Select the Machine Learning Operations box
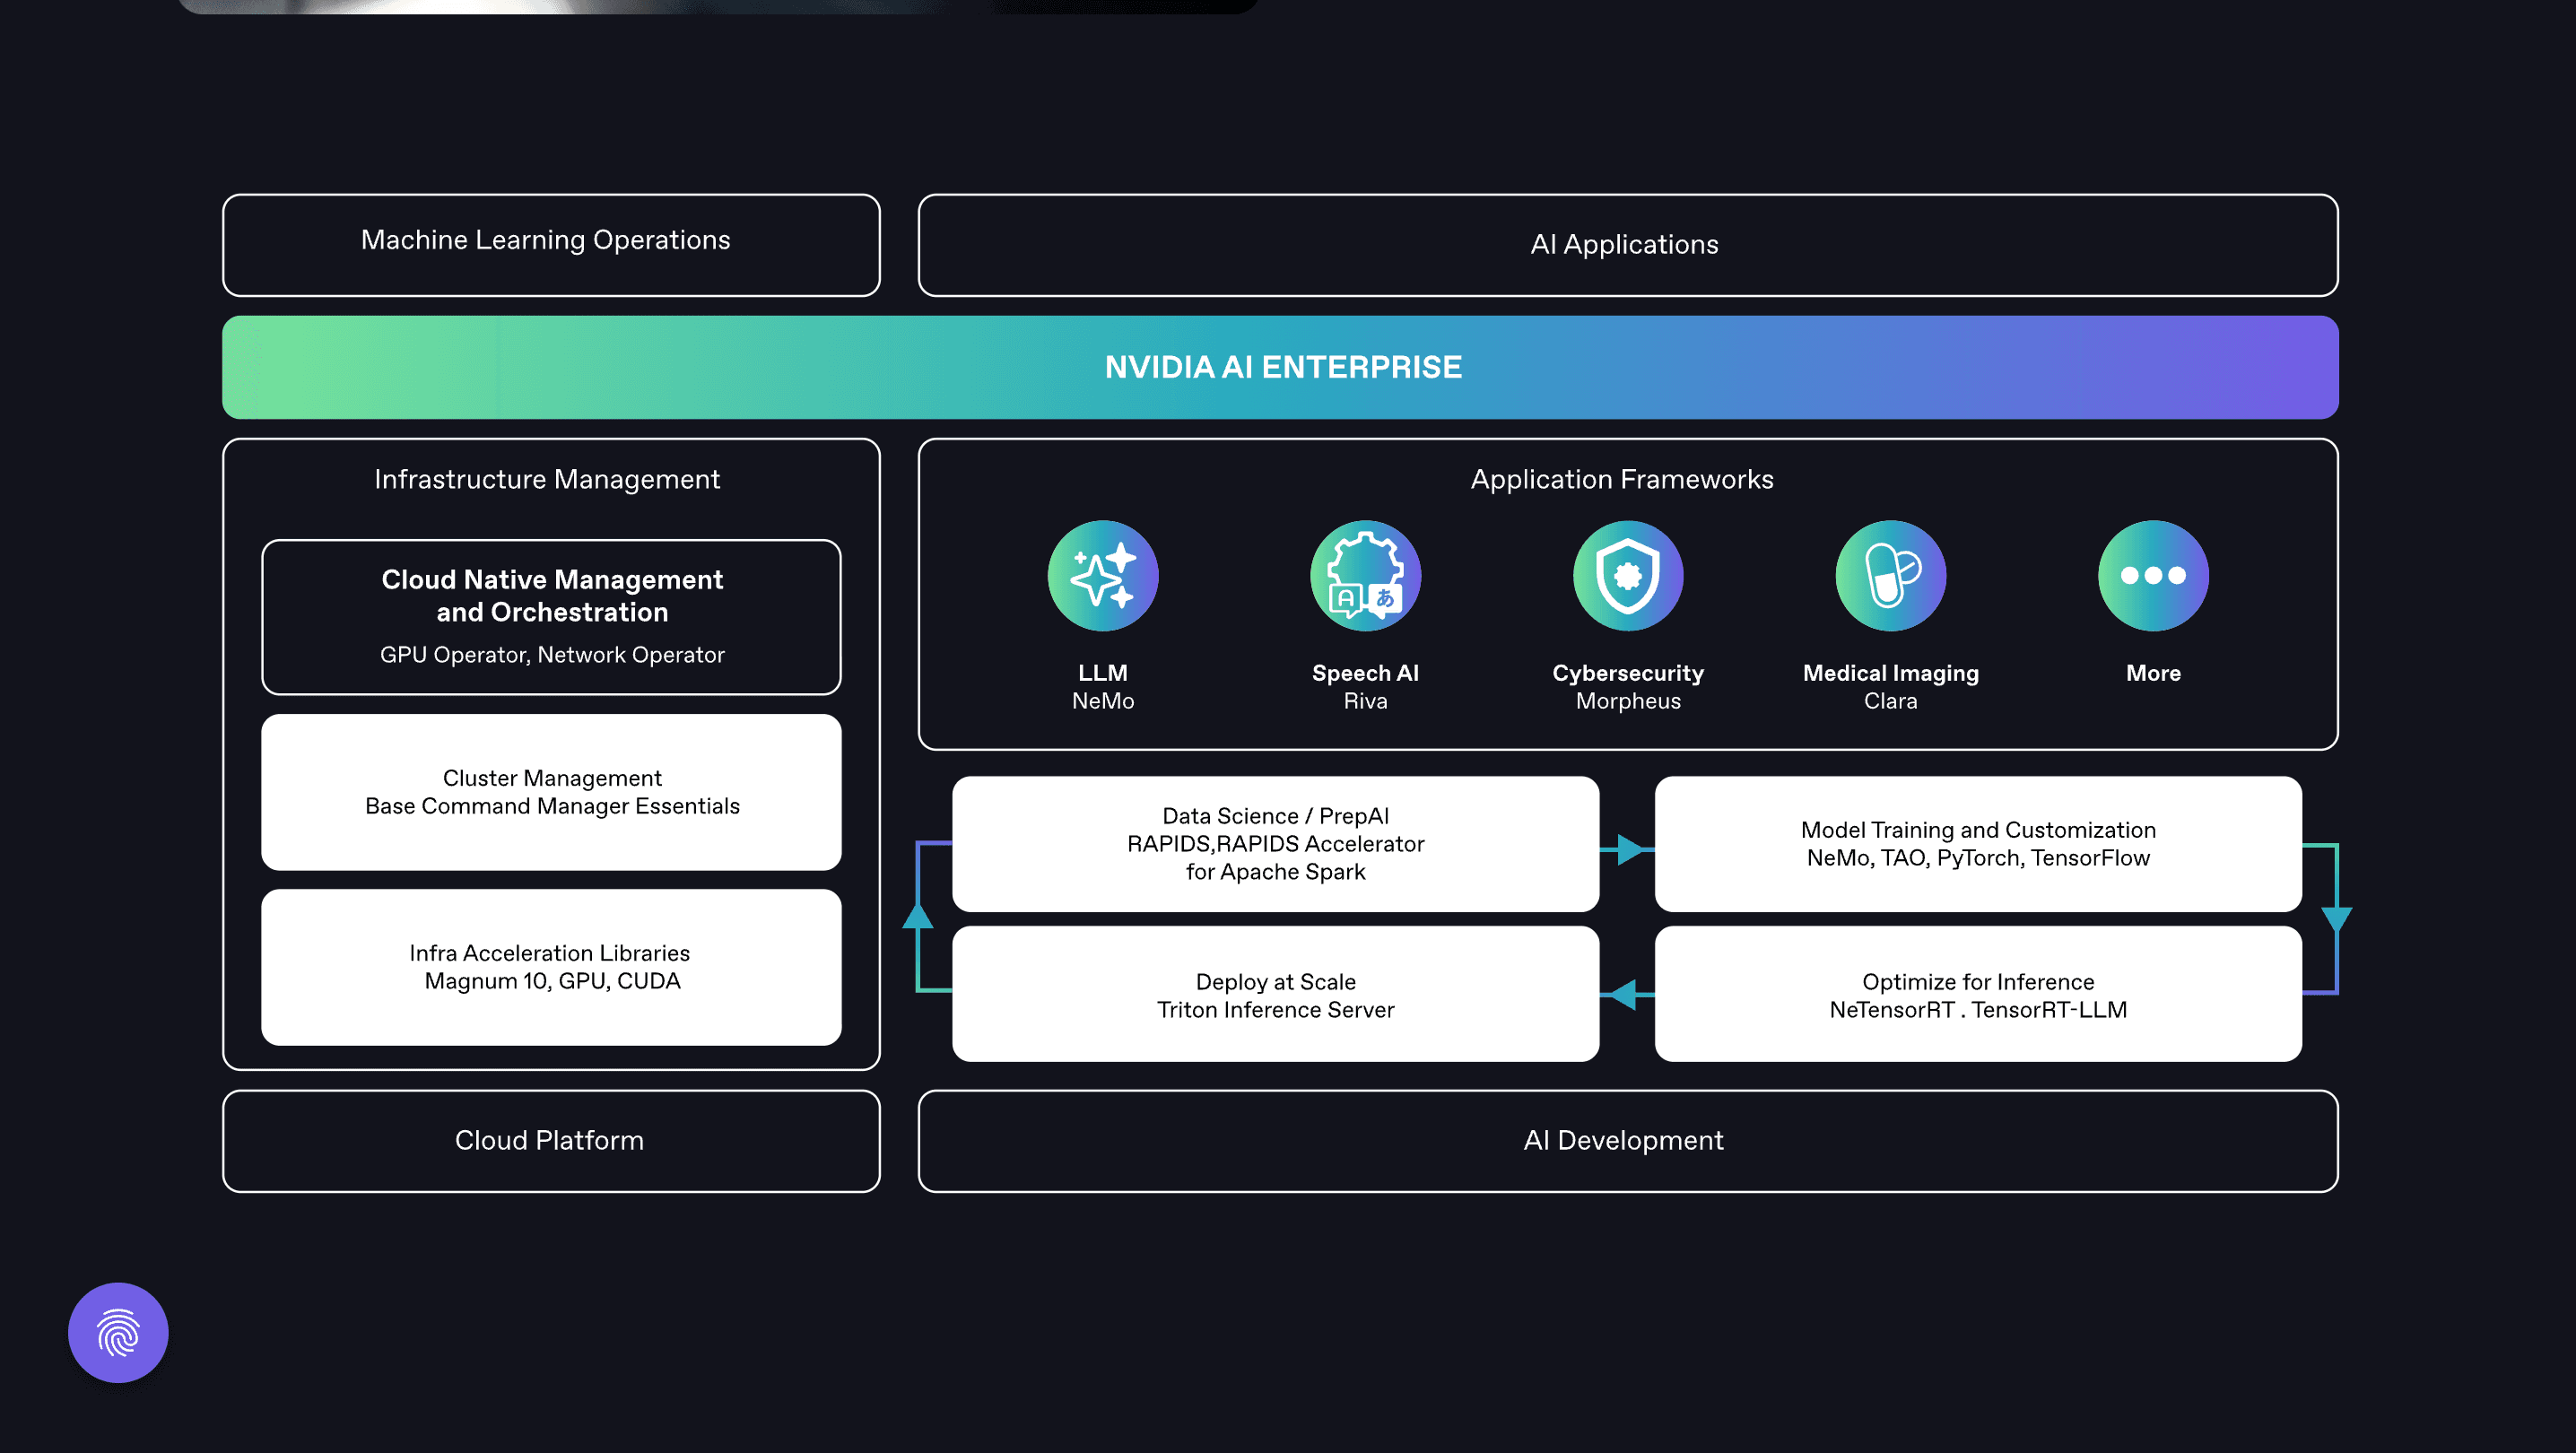Viewport: 2576px width, 1453px height. (x=551, y=244)
